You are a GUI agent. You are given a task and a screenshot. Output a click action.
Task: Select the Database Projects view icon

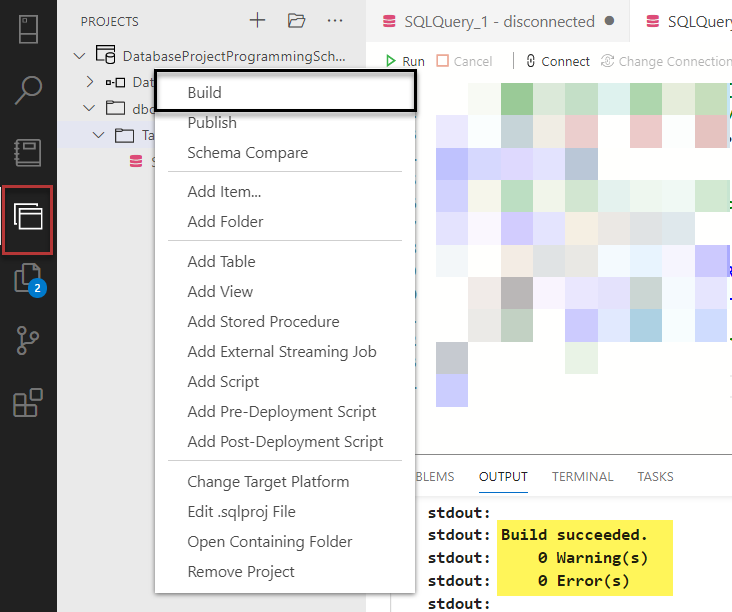point(28,216)
